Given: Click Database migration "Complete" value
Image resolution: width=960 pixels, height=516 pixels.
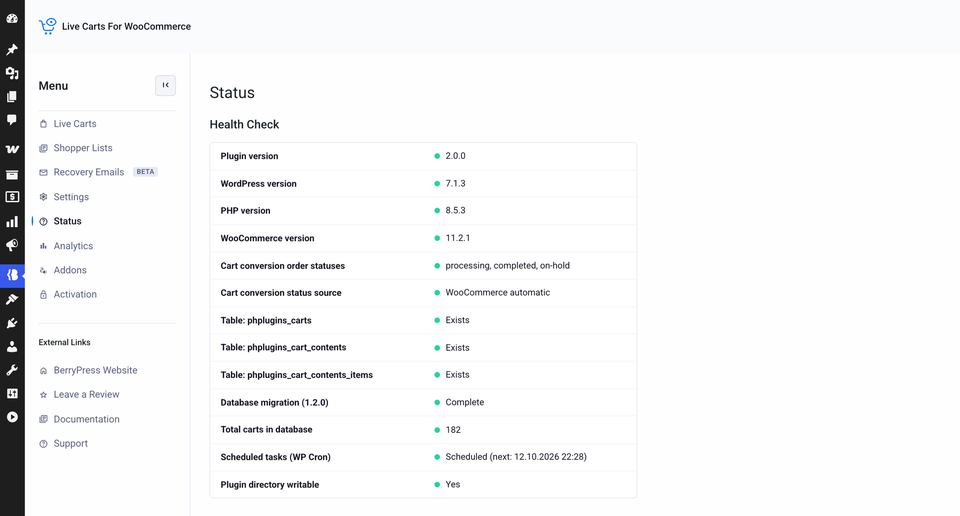Looking at the screenshot, I should (x=465, y=402).
